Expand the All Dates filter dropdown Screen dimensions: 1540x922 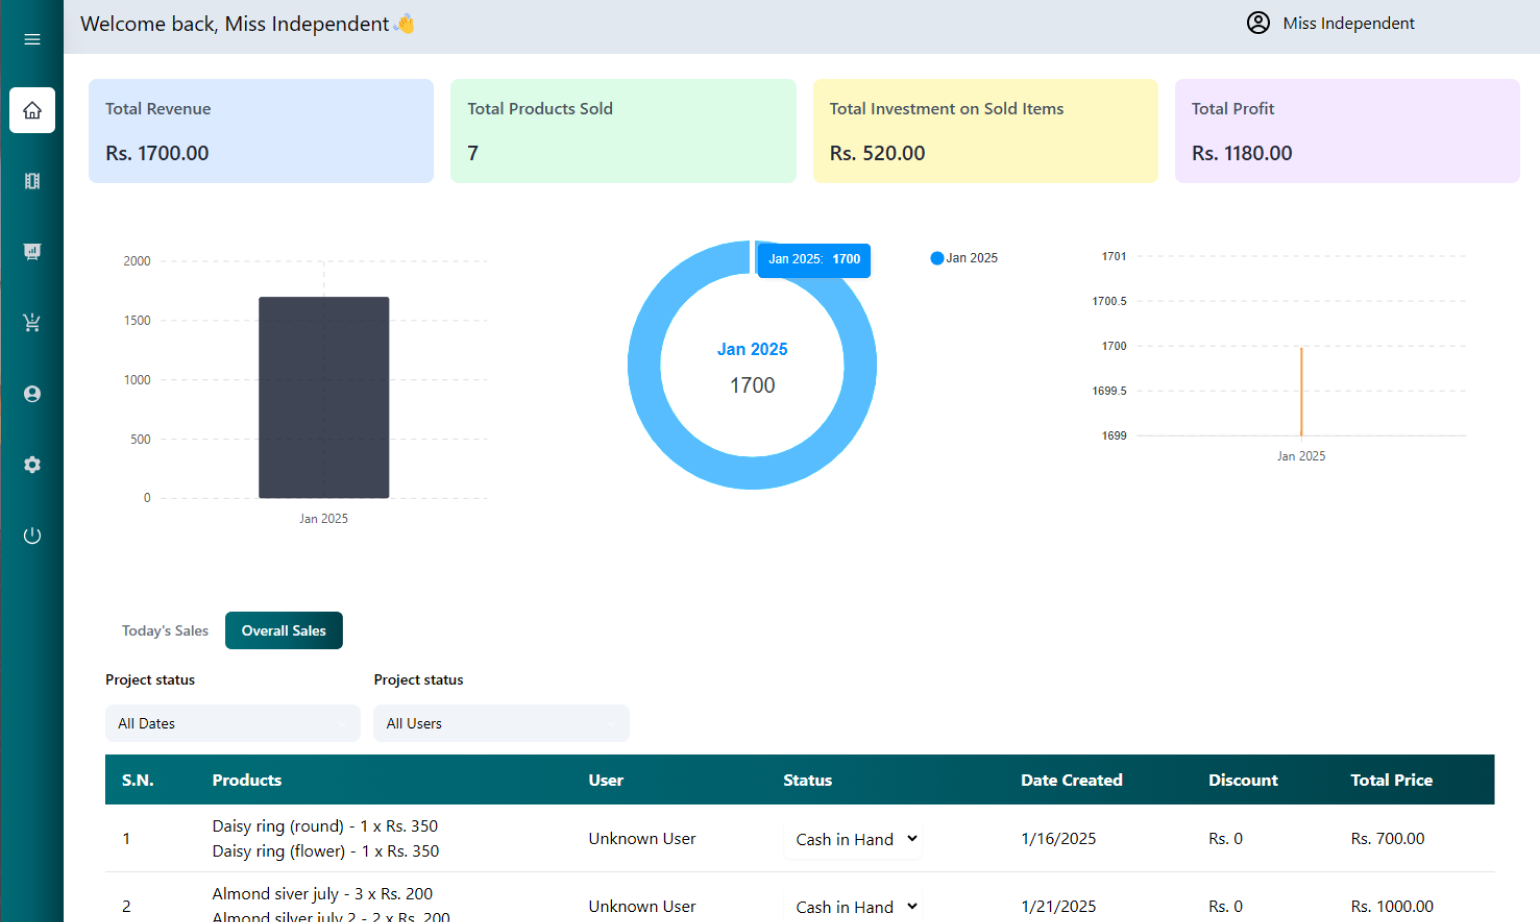232,723
